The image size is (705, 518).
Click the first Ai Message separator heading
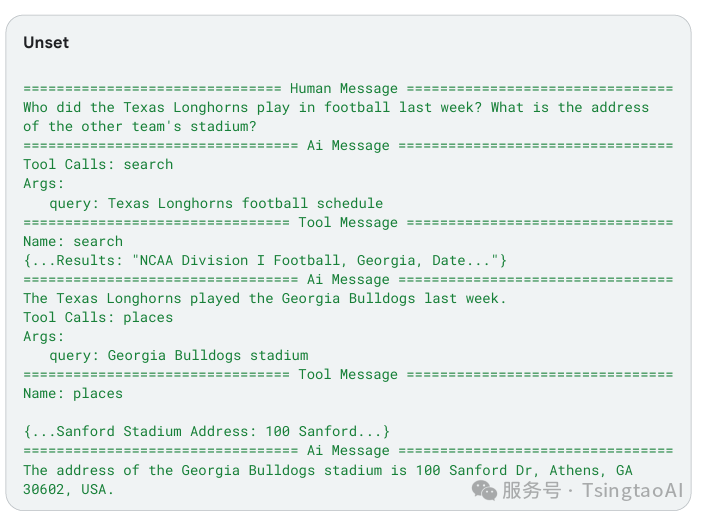click(348, 145)
